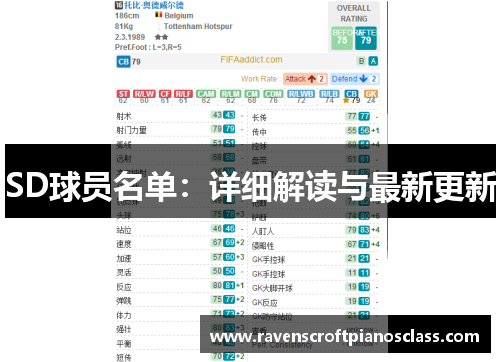Click the 长传 stat label
The image size is (500, 362).
[259, 117]
